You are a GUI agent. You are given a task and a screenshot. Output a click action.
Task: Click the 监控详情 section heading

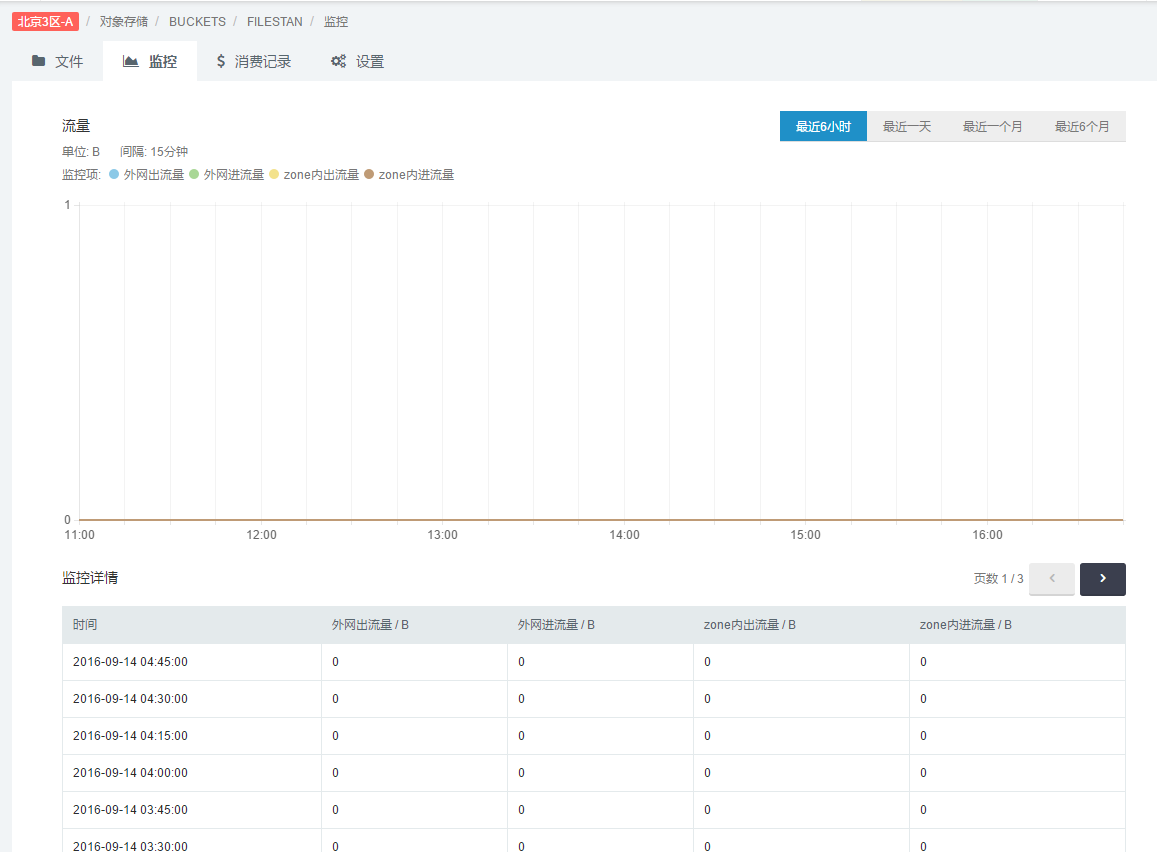(x=90, y=578)
